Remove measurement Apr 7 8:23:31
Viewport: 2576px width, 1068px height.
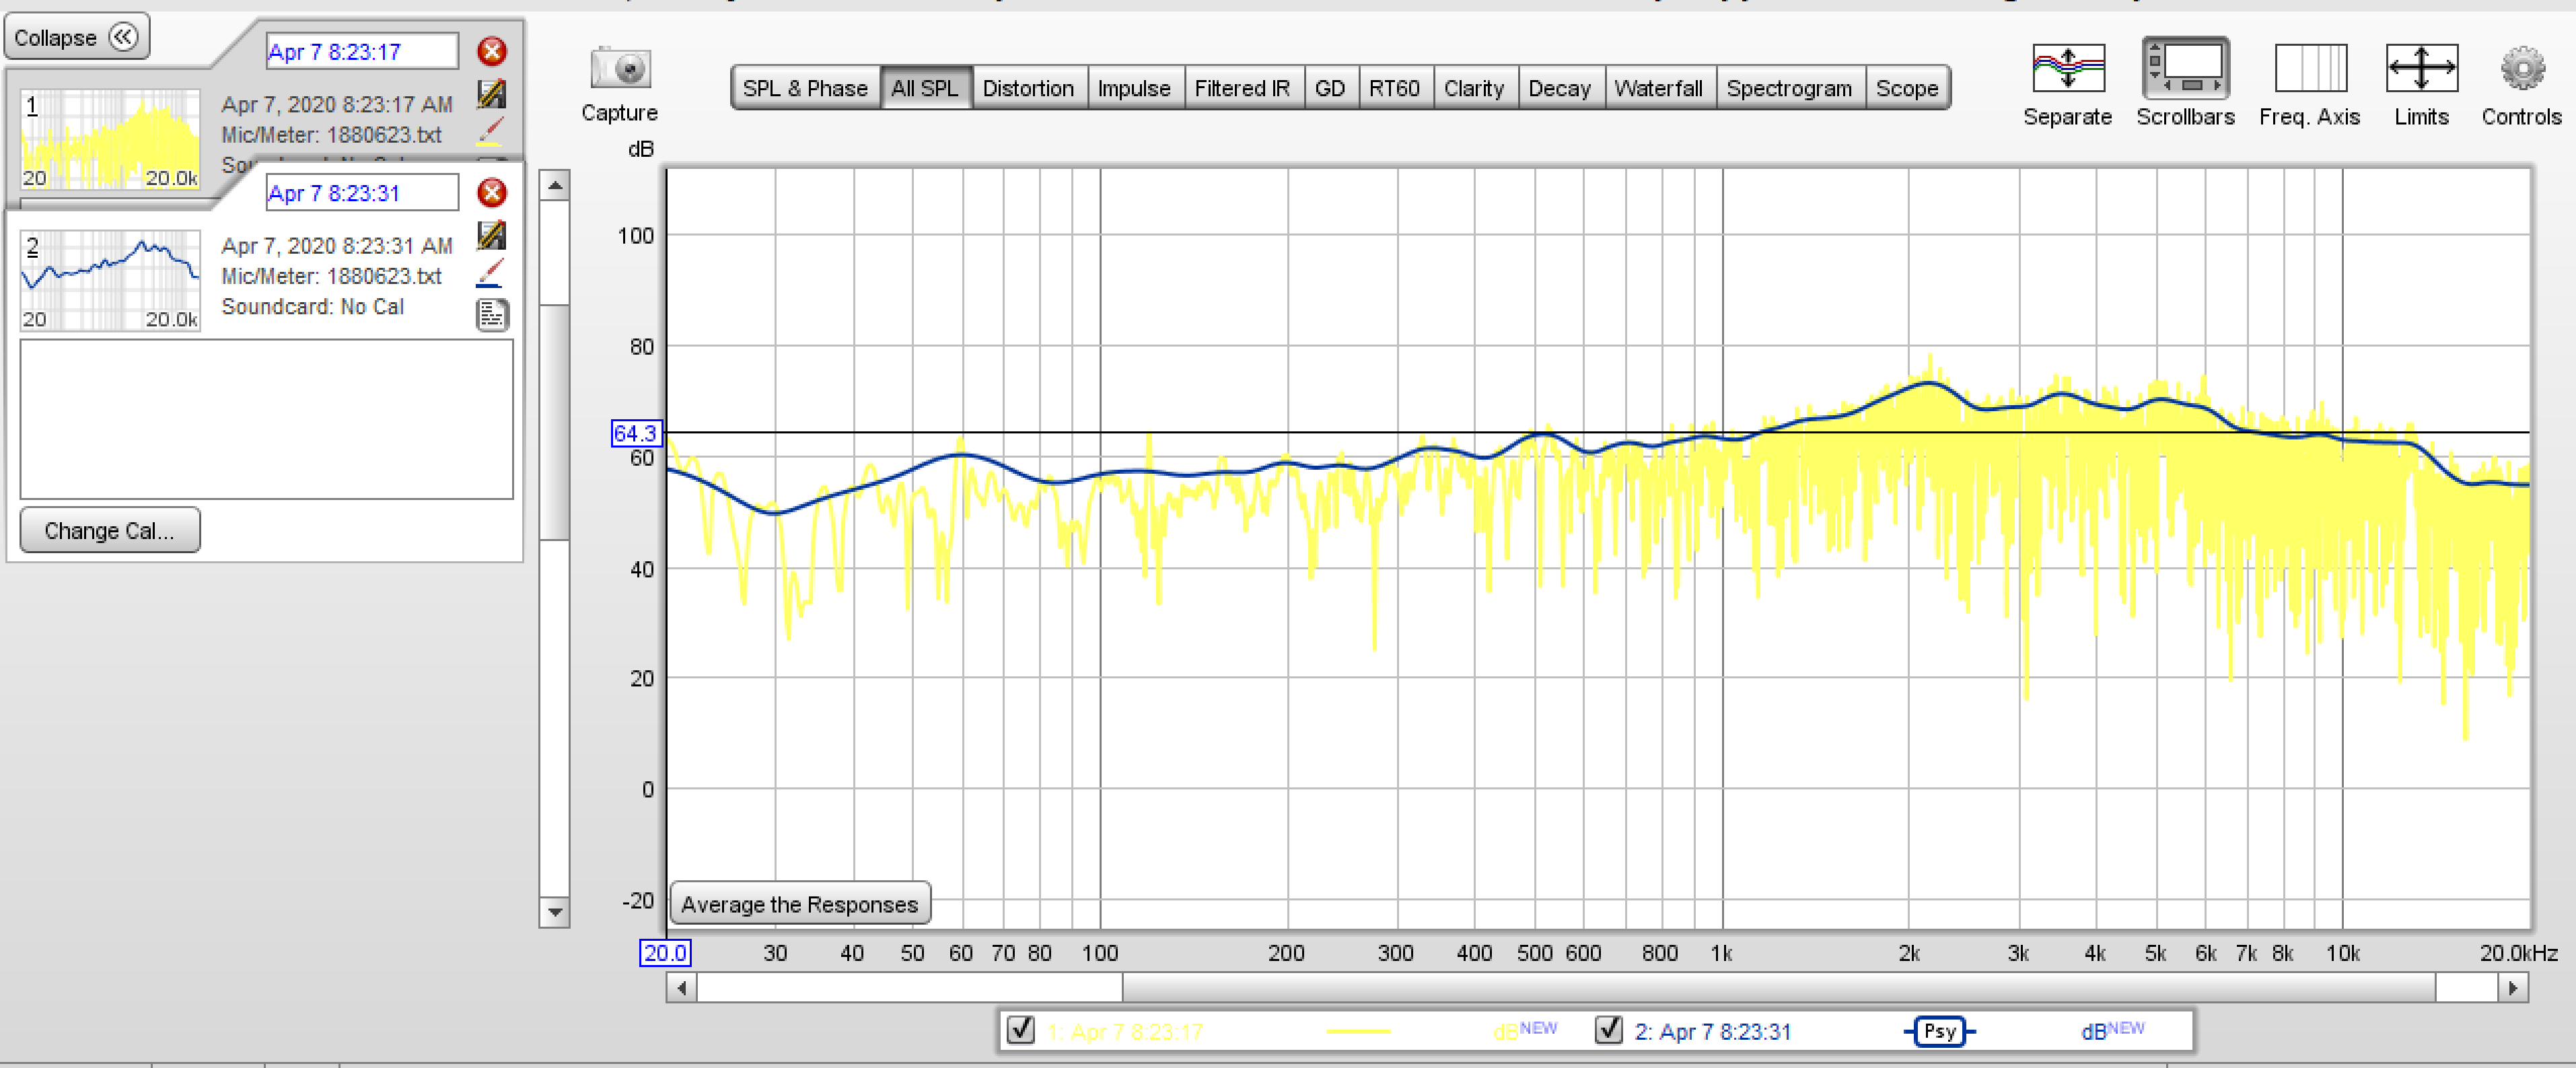491,192
